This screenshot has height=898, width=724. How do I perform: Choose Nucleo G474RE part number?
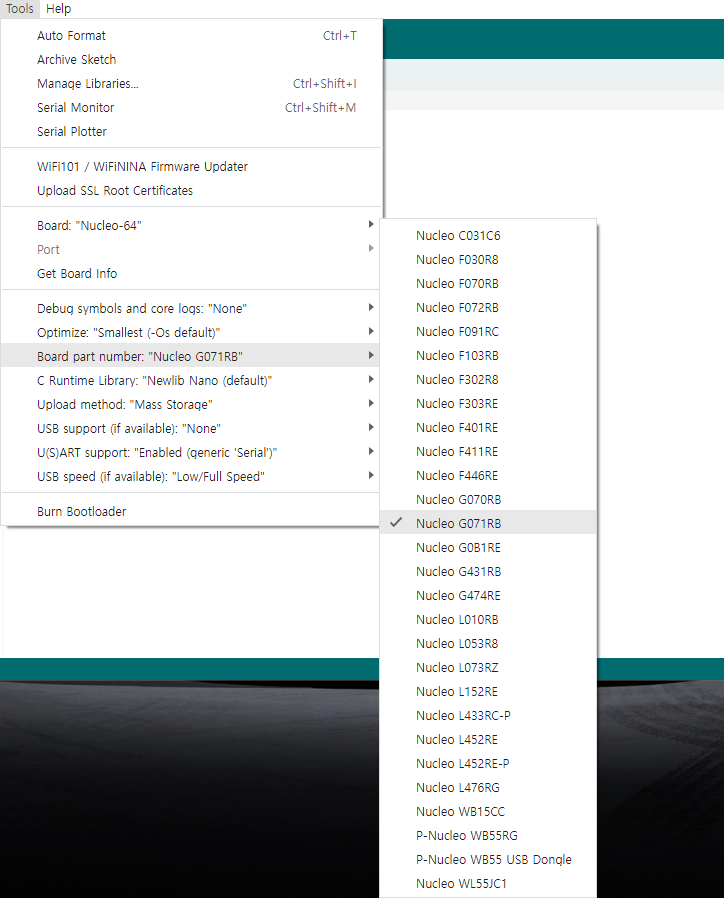click(x=488, y=596)
